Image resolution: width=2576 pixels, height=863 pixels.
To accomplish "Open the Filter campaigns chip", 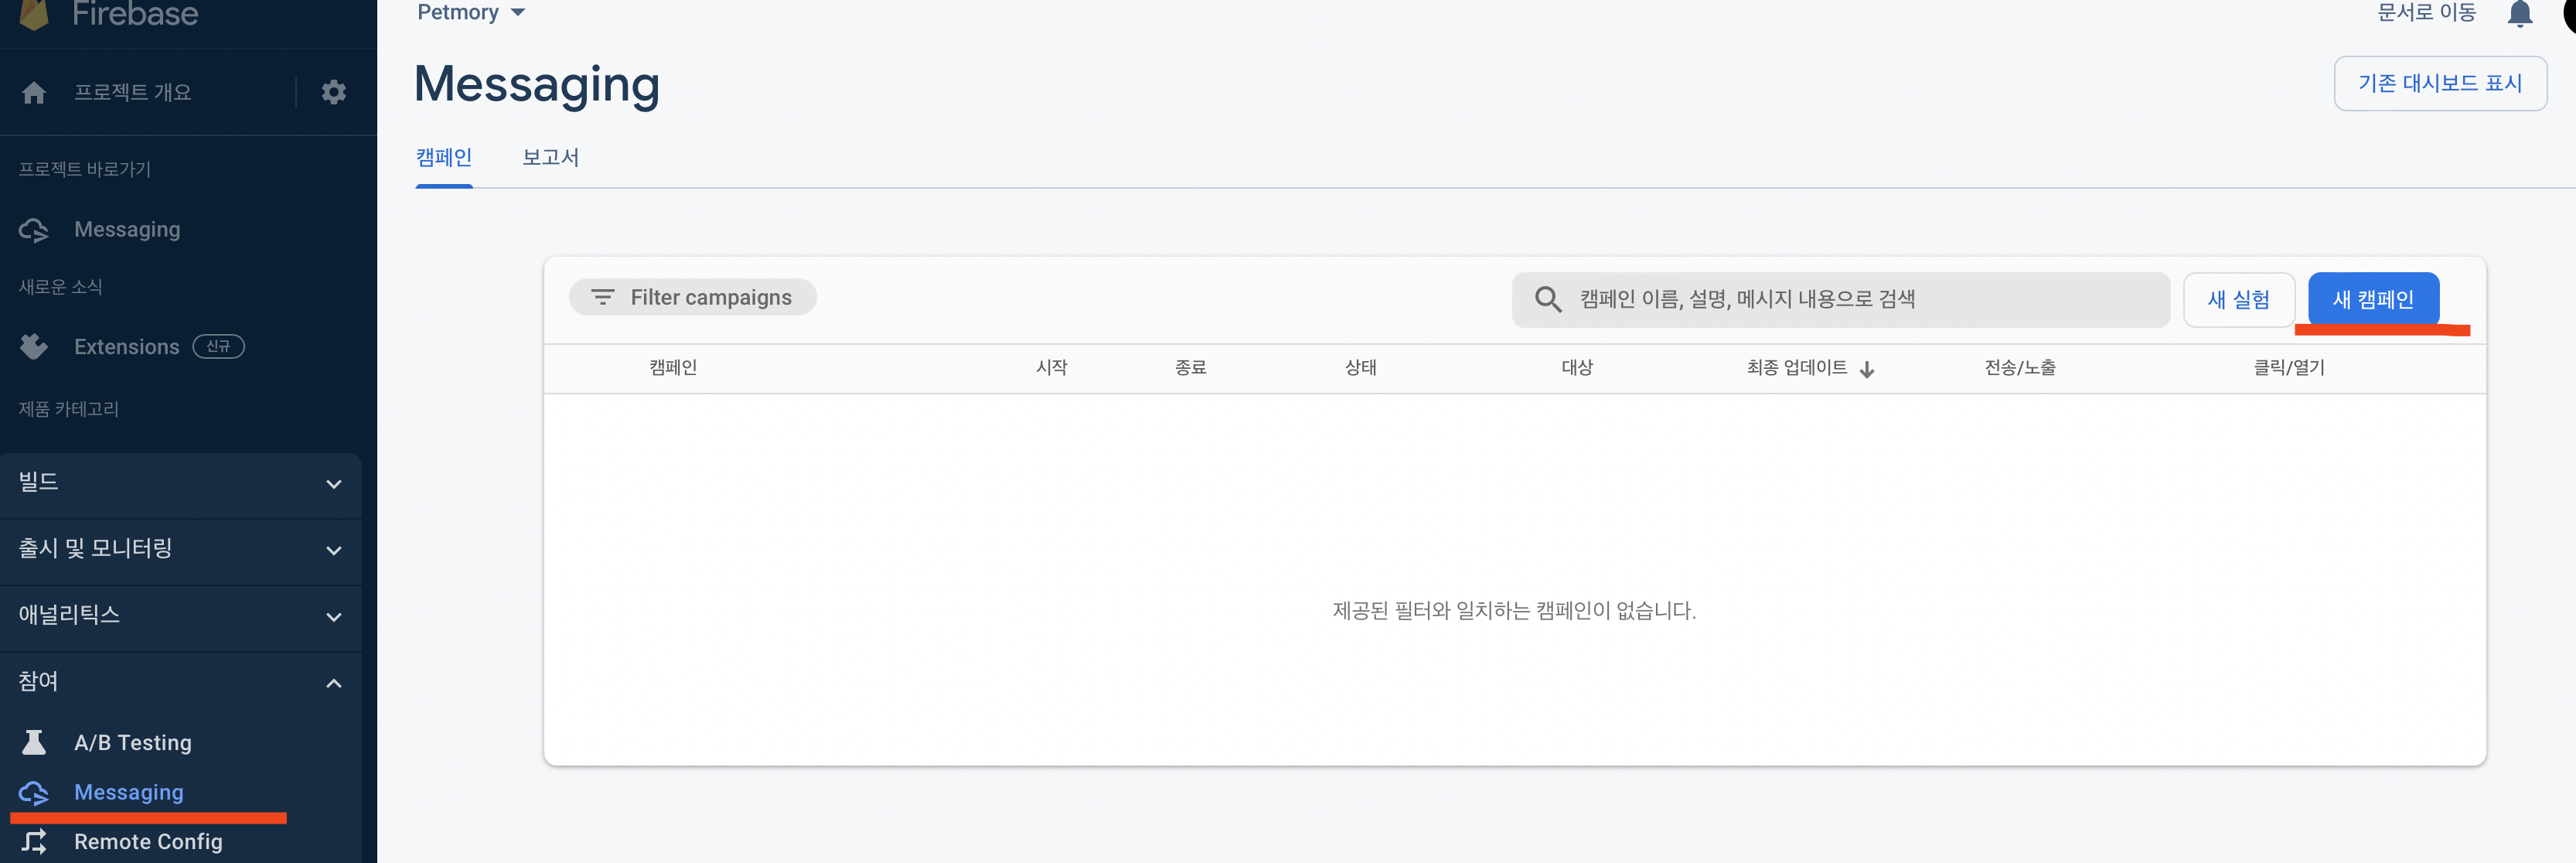I will 692,297.
